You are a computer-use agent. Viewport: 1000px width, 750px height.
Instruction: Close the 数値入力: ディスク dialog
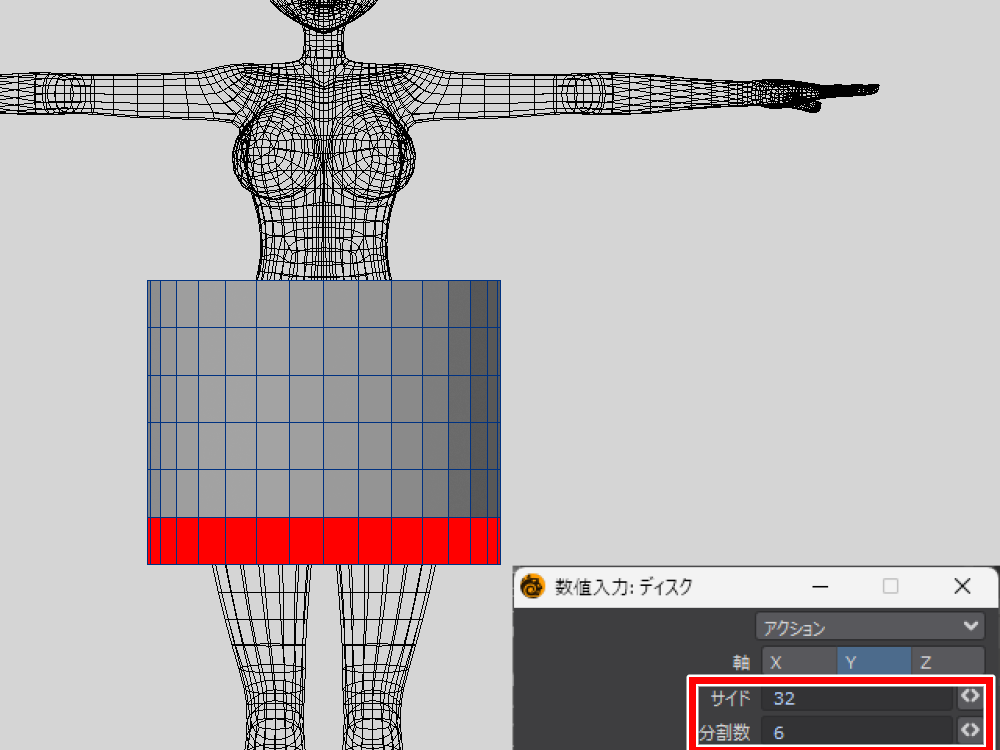[x=962, y=586]
